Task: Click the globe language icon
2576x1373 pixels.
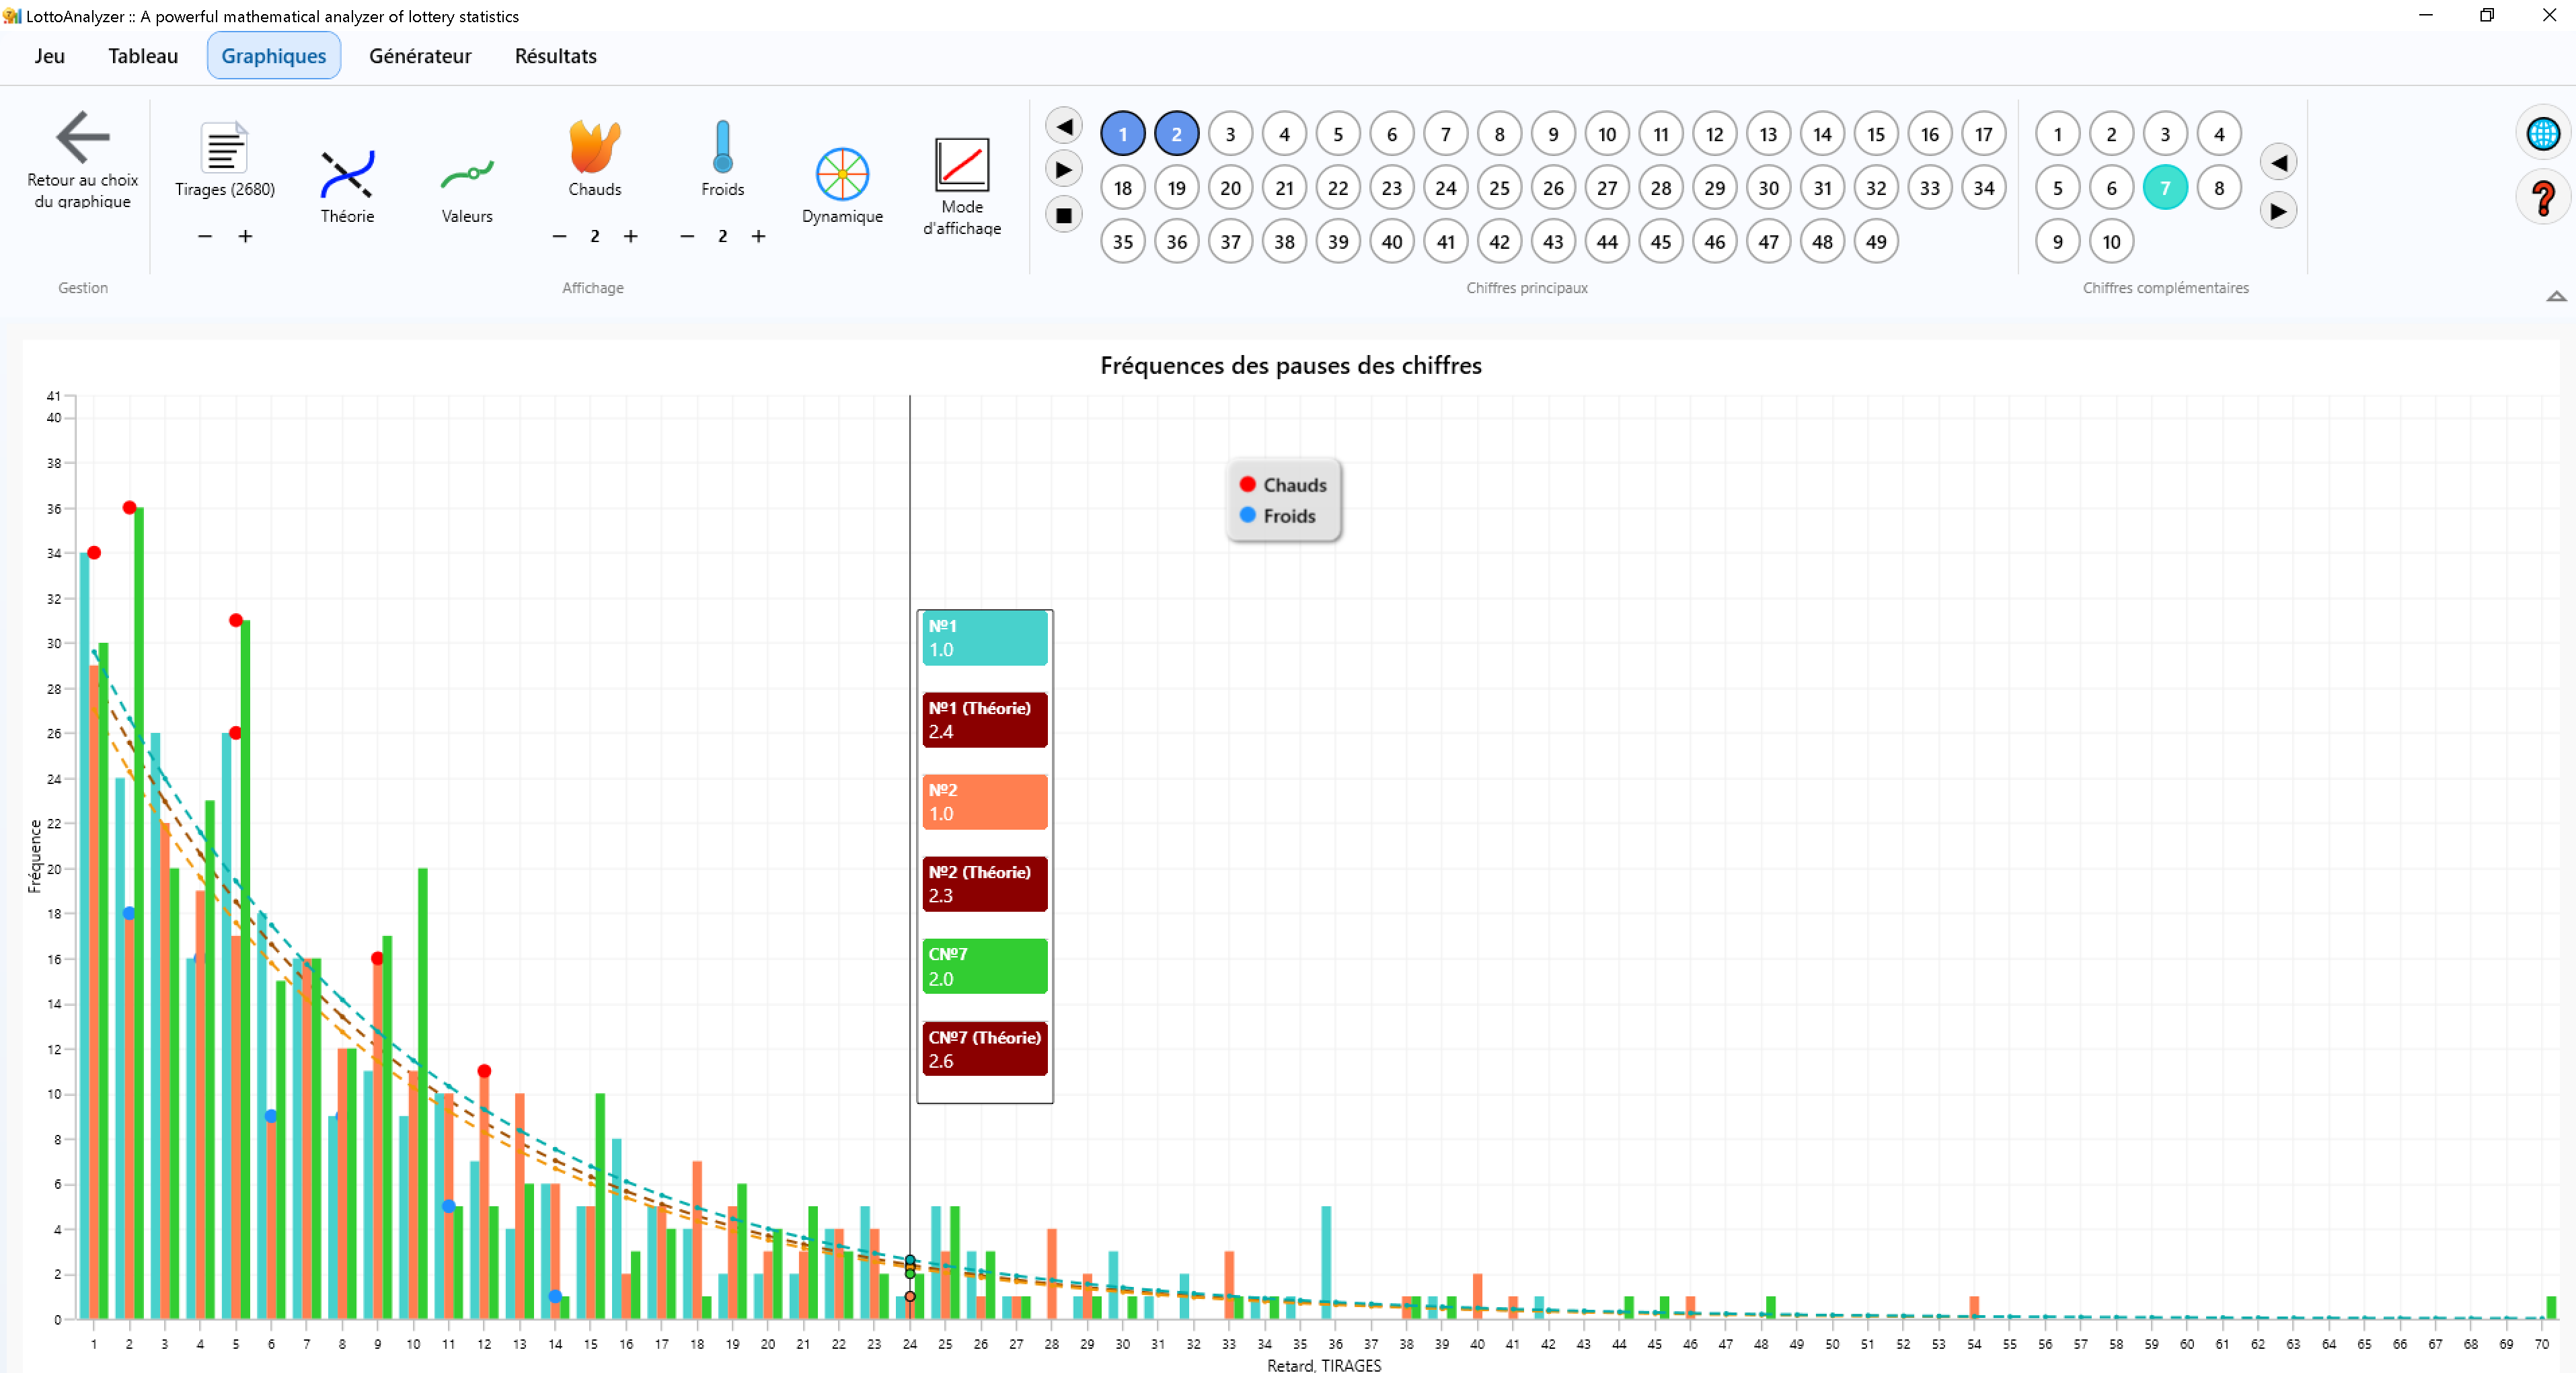Action: click(x=2542, y=134)
